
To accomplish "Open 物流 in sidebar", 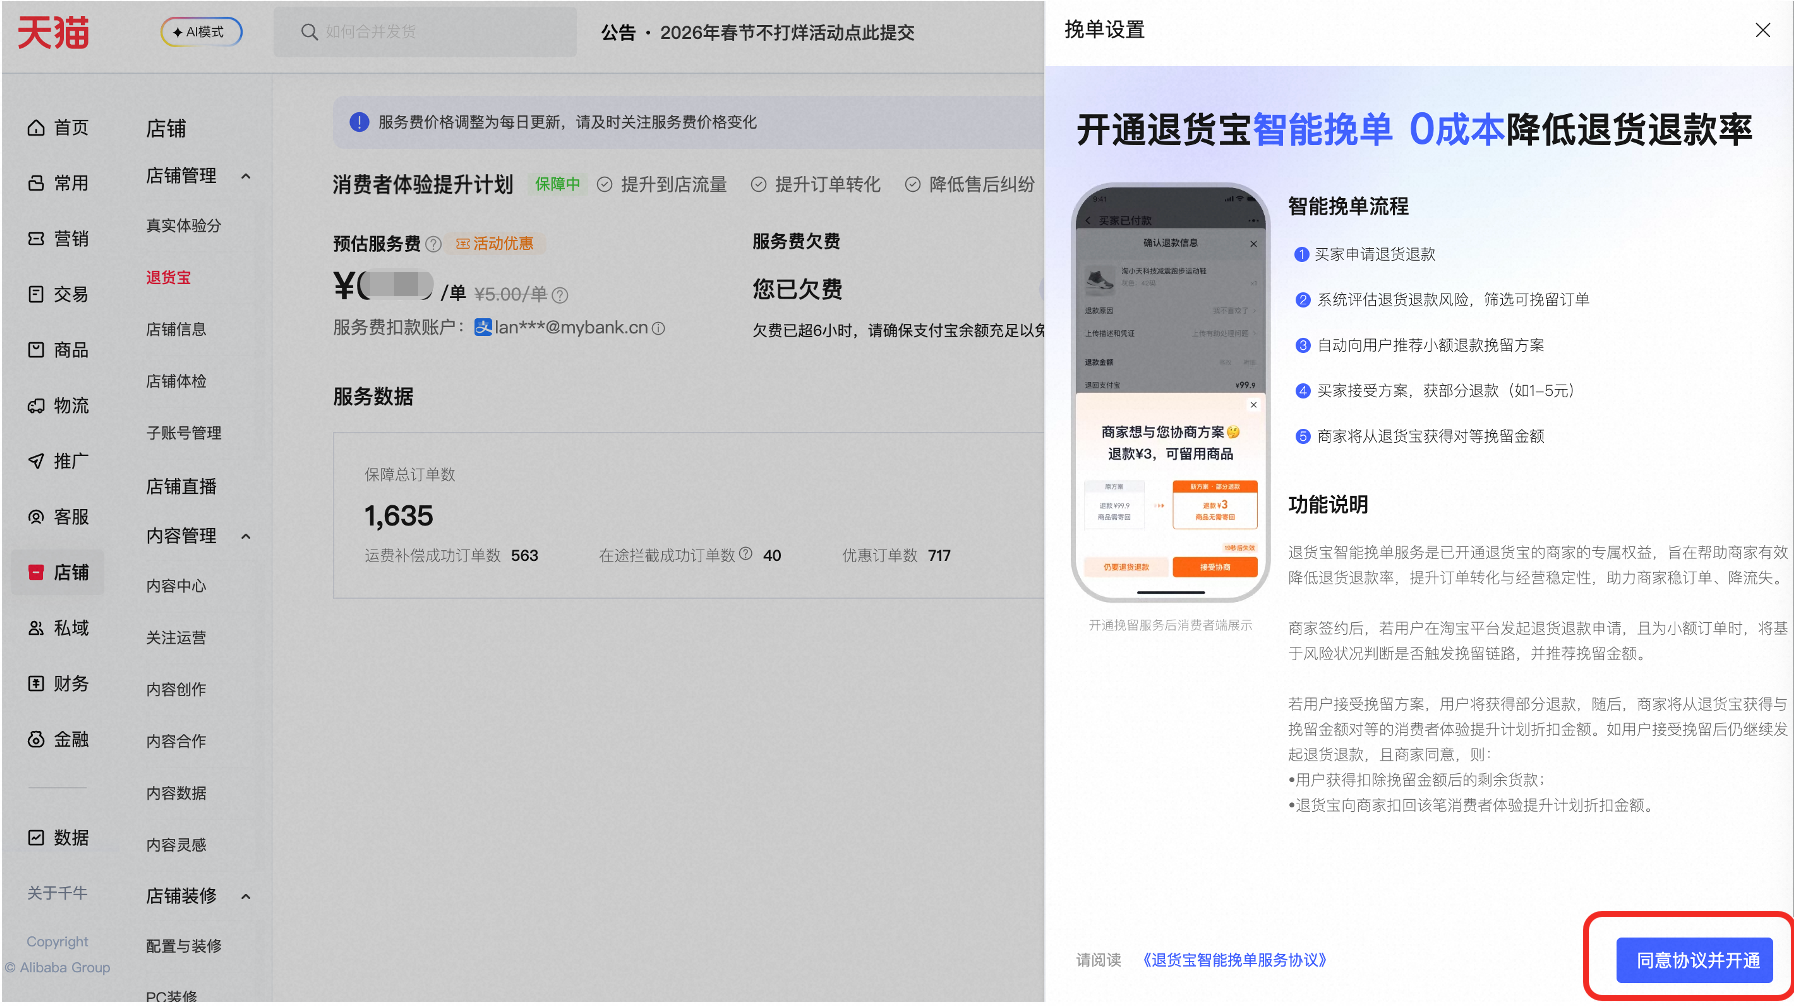I will [x=58, y=406].
